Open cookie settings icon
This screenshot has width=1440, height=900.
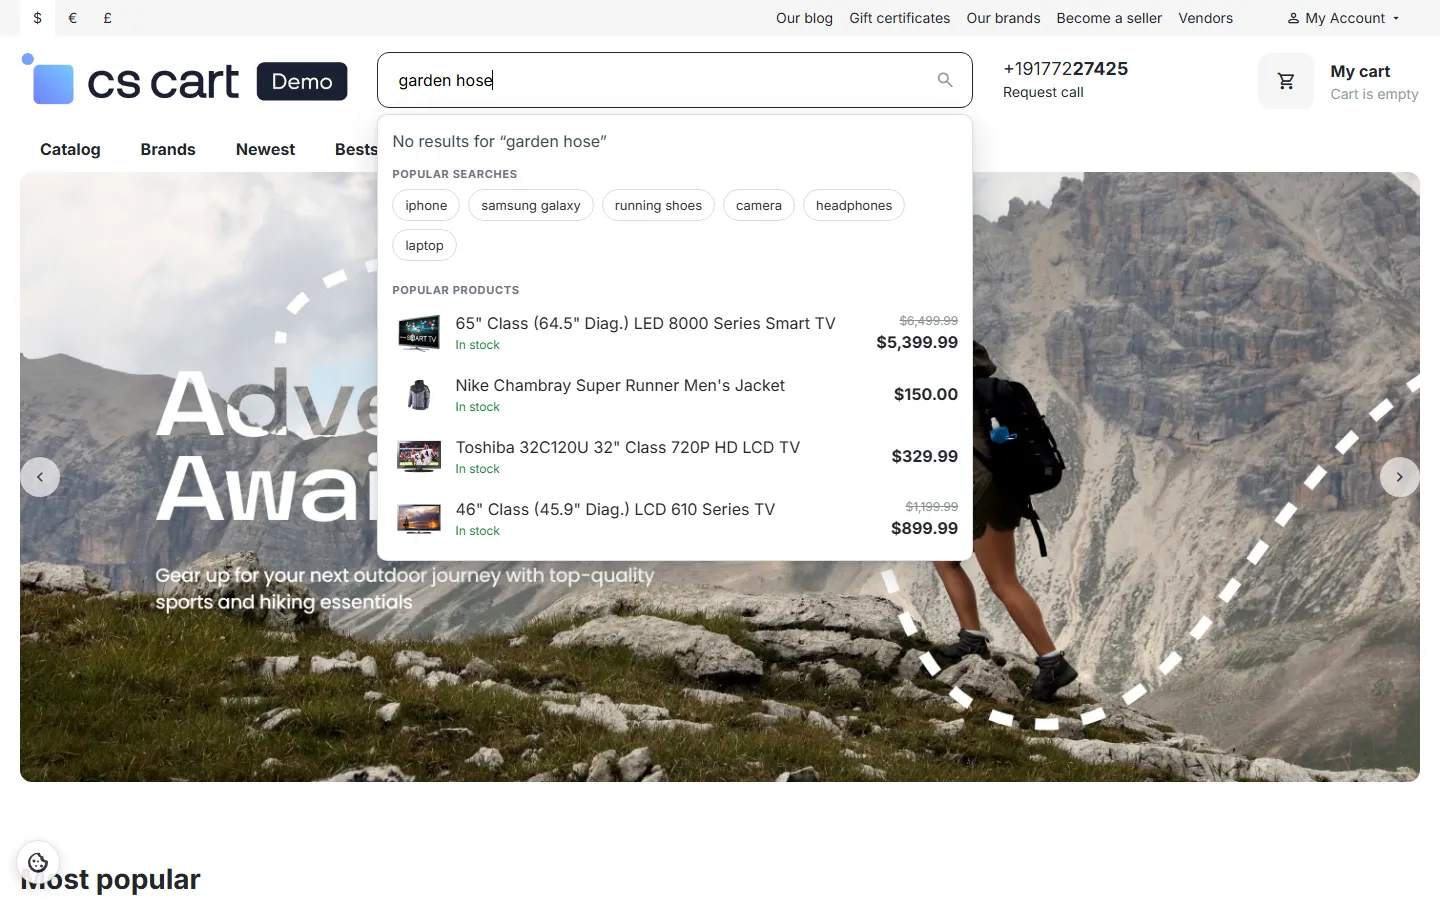click(38, 862)
